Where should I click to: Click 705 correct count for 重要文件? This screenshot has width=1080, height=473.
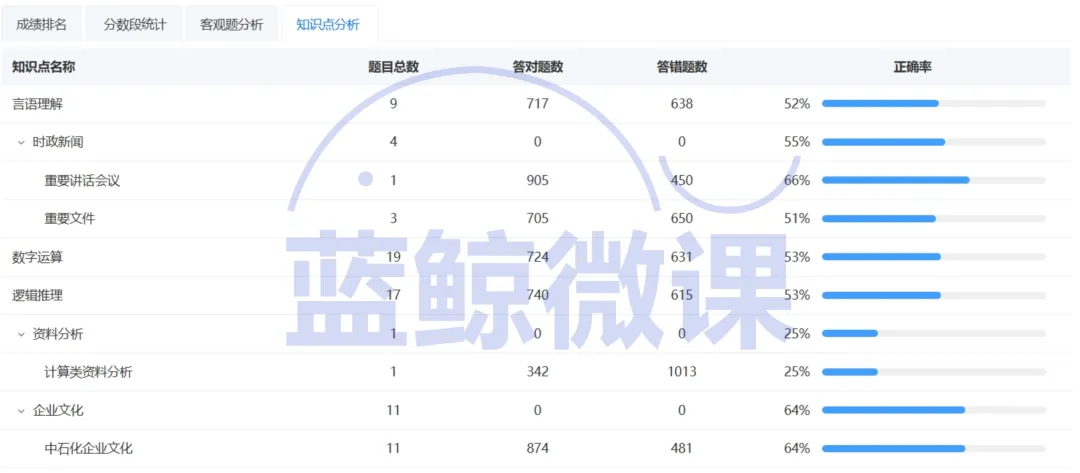point(538,219)
